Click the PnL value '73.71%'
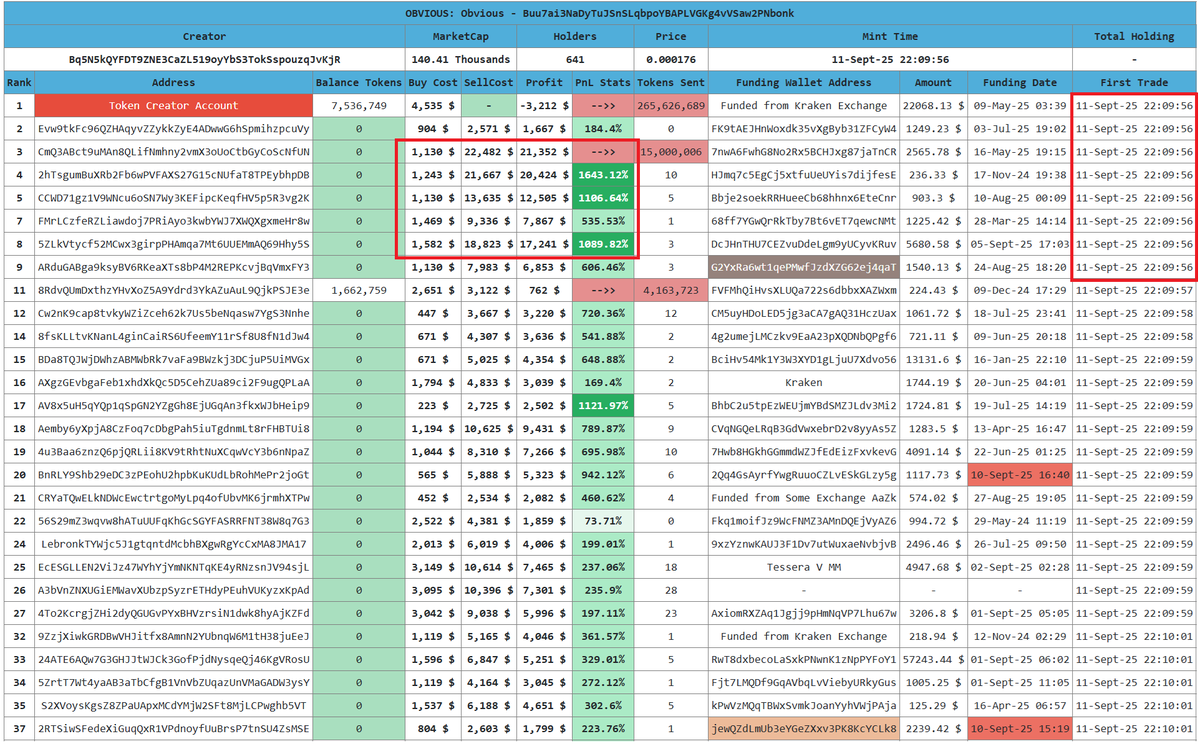The image size is (1200, 744). pyautogui.click(x=603, y=521)
